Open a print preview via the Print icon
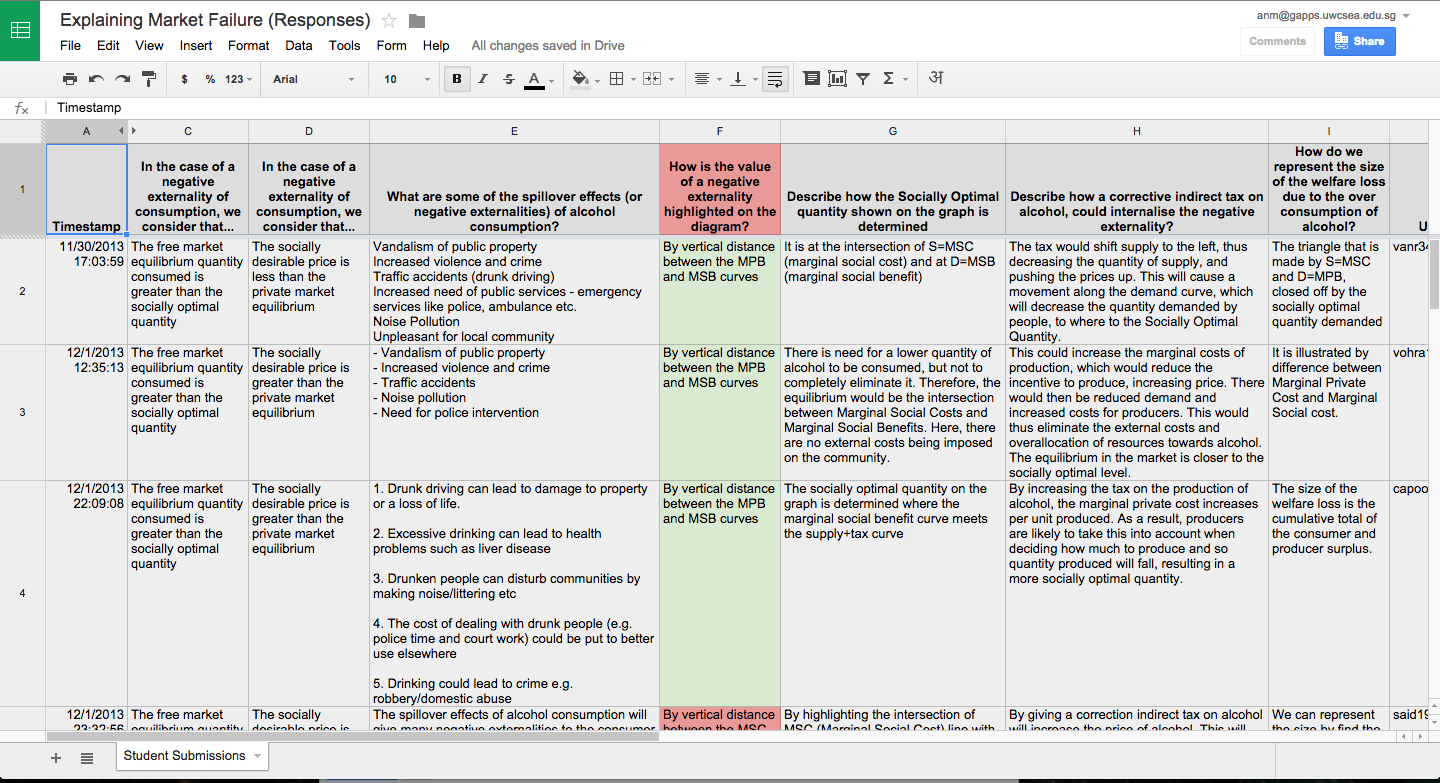 tap(70, 78)
